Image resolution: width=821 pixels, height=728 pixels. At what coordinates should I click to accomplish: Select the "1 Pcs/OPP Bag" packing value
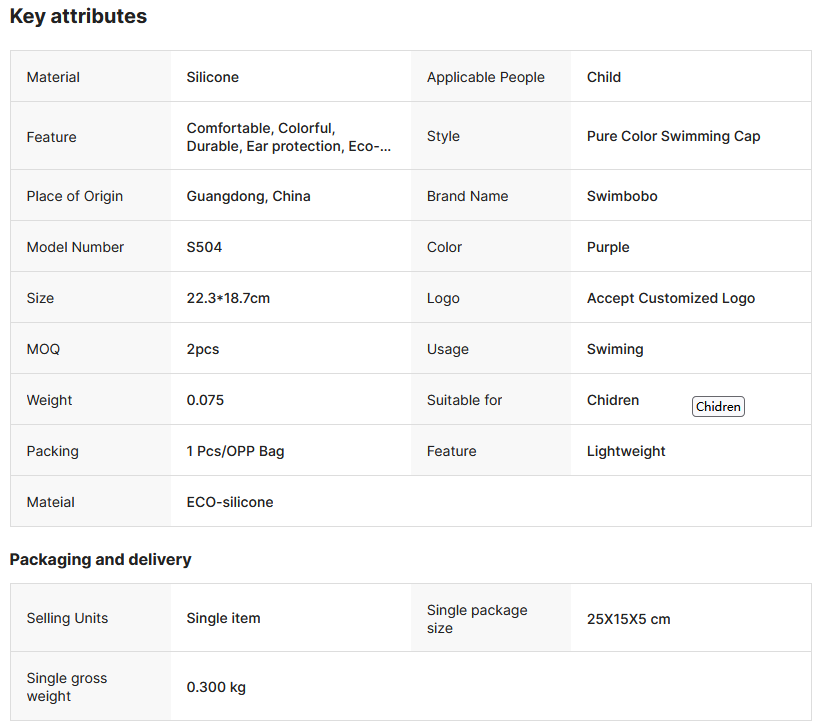point(235,451)
